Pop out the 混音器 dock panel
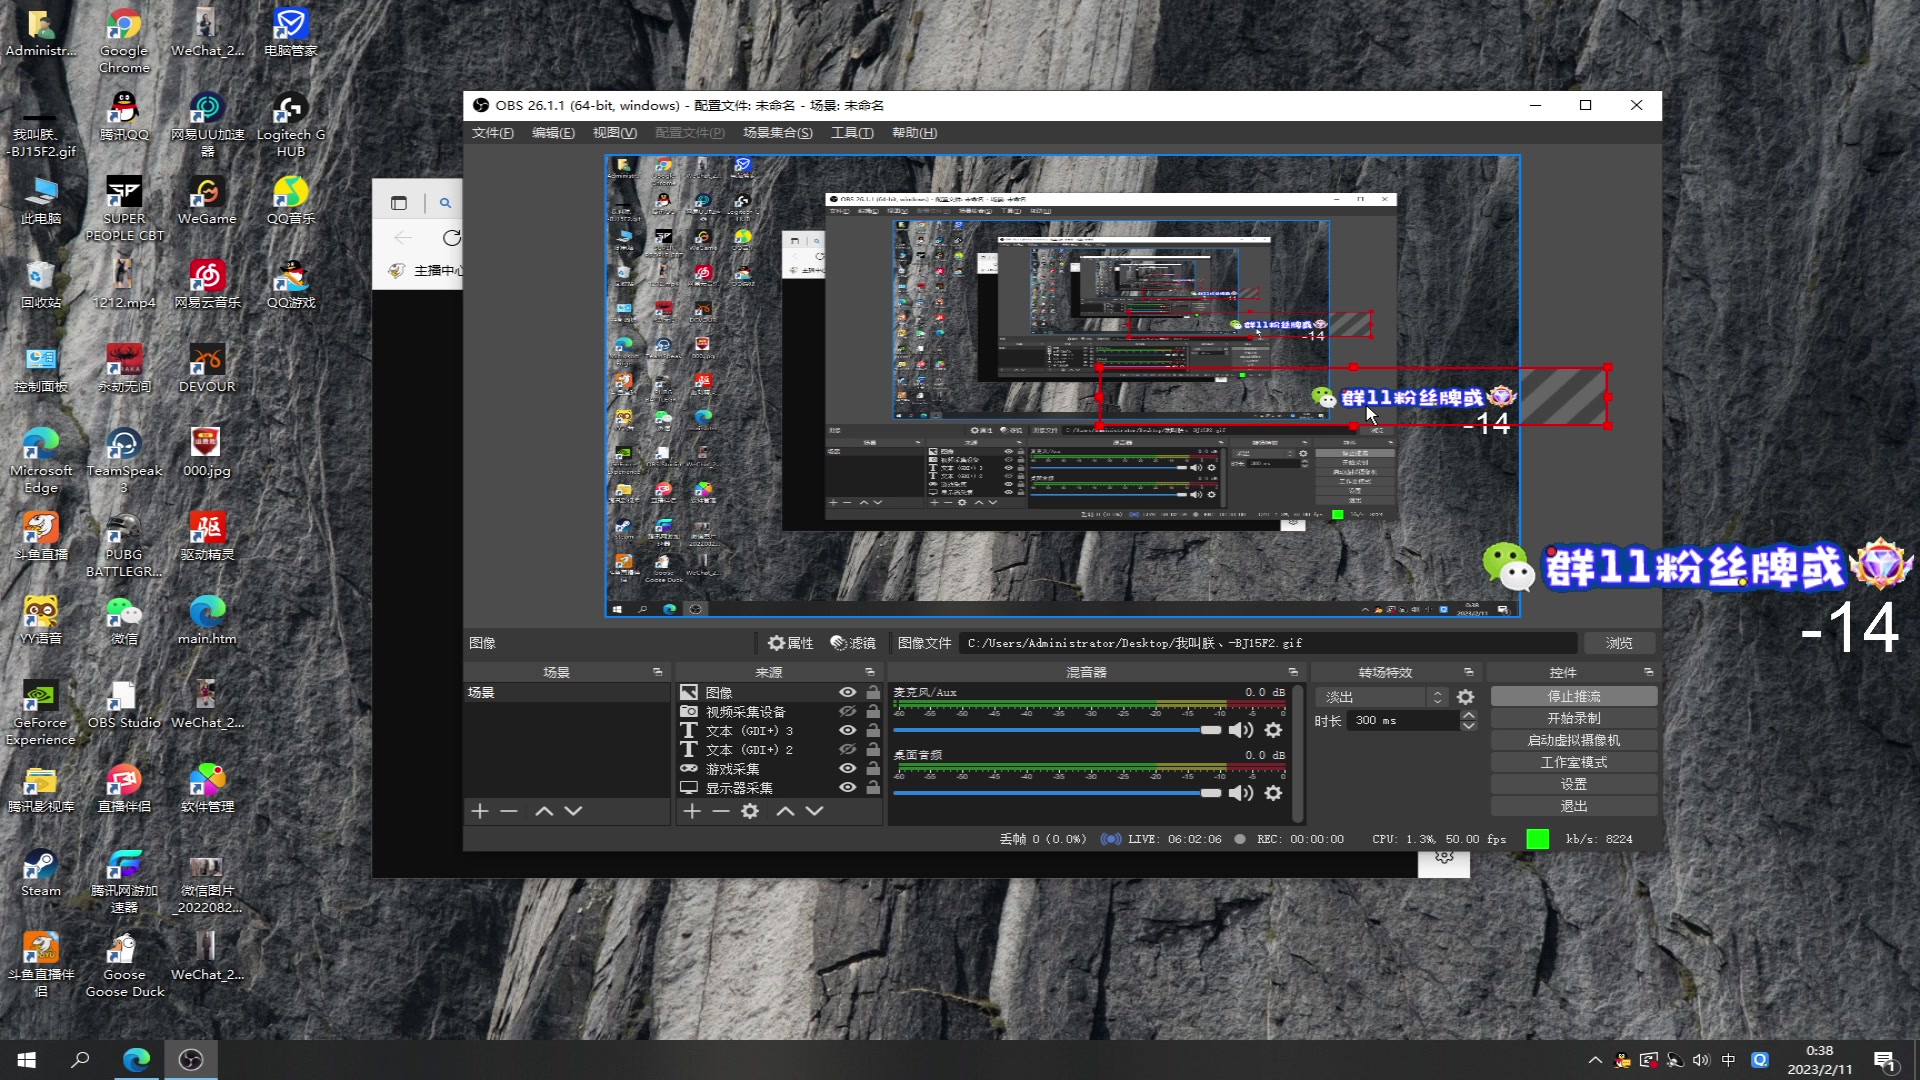Viewport: 1920px width, 1080px height. tap(1293, 672)
